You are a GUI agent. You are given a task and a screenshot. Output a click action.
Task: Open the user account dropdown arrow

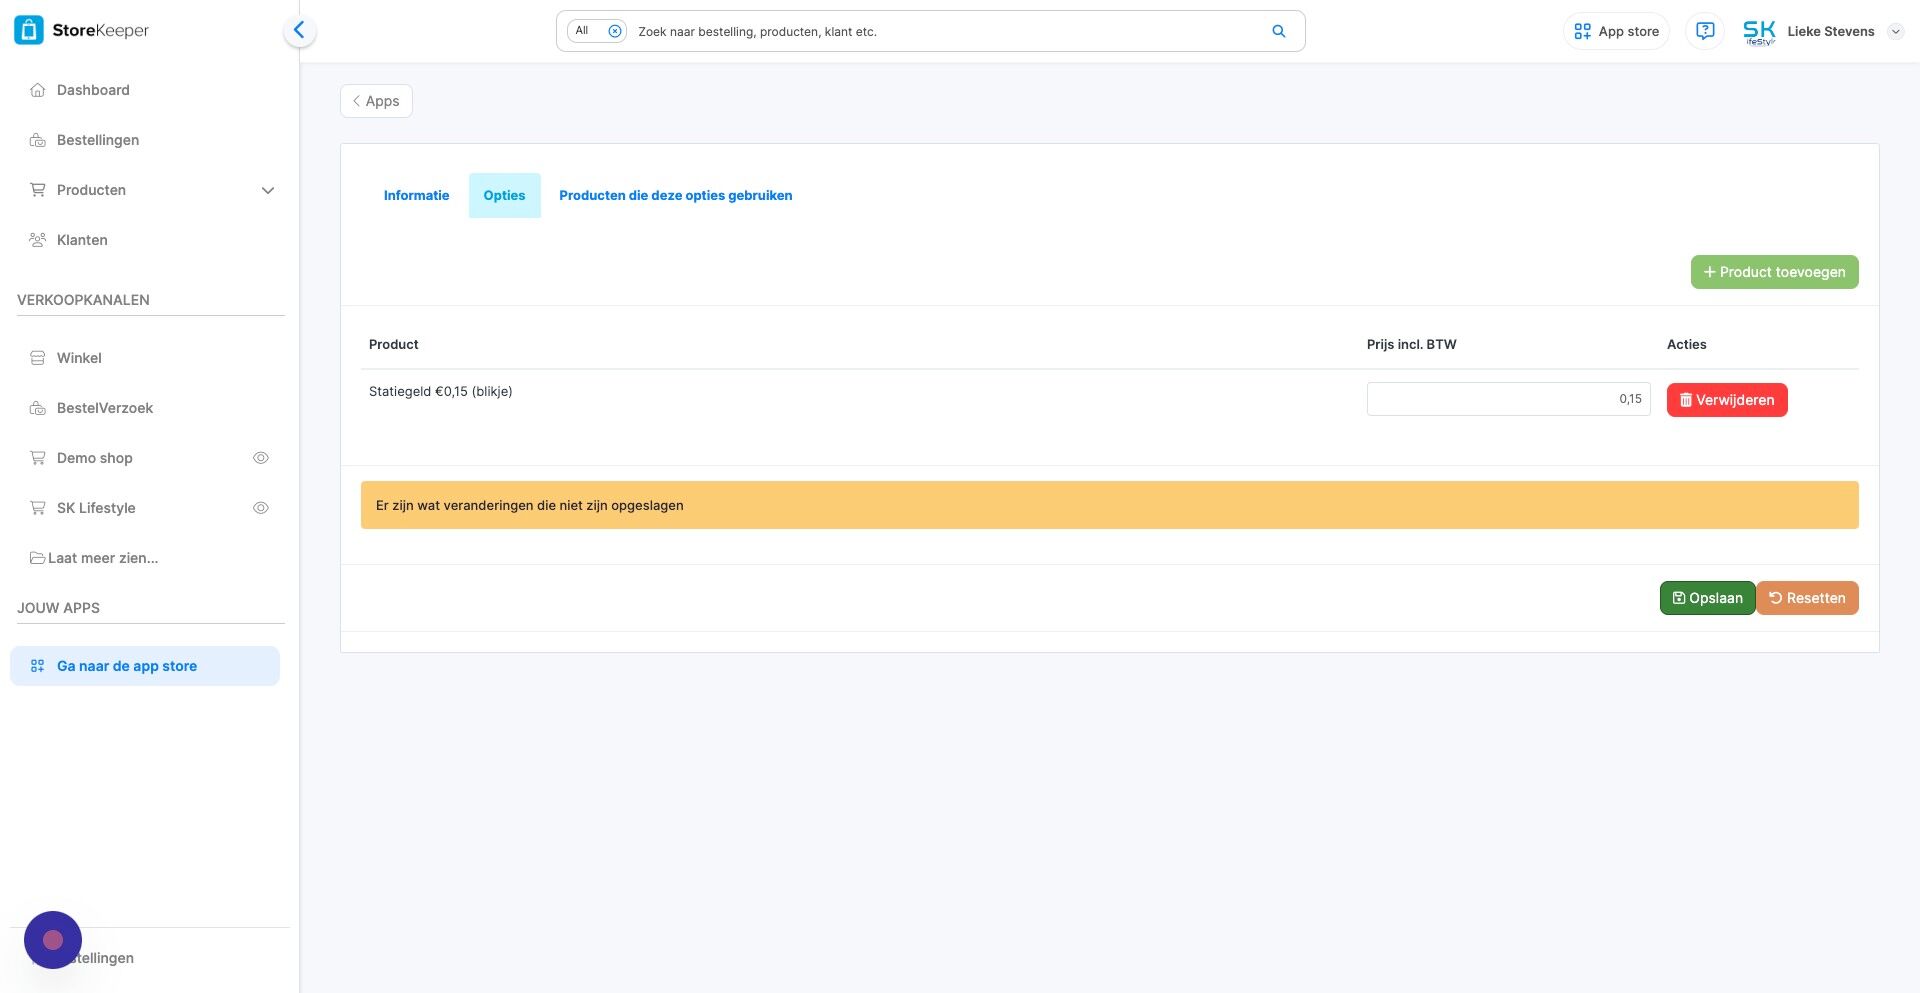[x=1895, y=32]
